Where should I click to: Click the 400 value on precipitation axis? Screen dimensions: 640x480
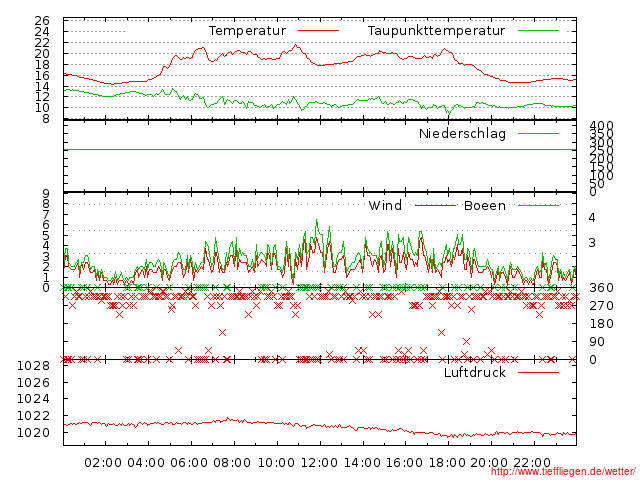coord(601,126)
